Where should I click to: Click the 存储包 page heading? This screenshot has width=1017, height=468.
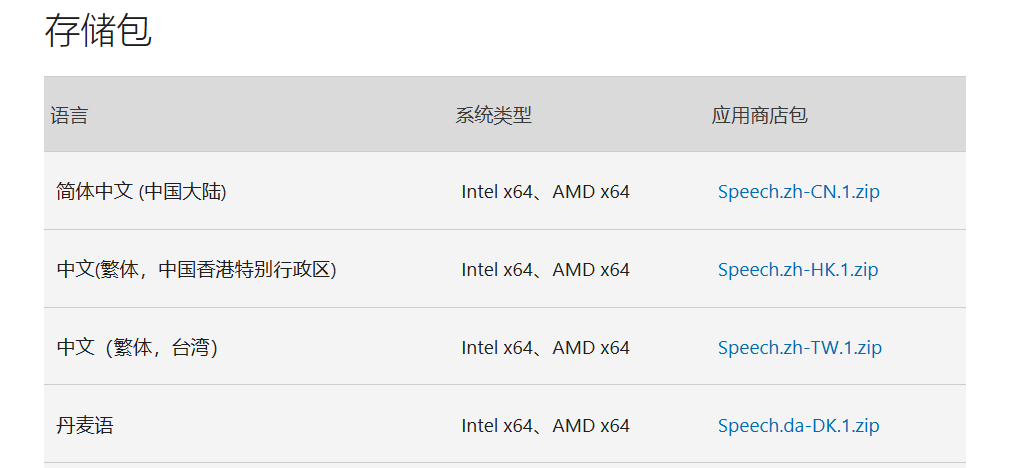pyautogui.click(x=98, y=31)
